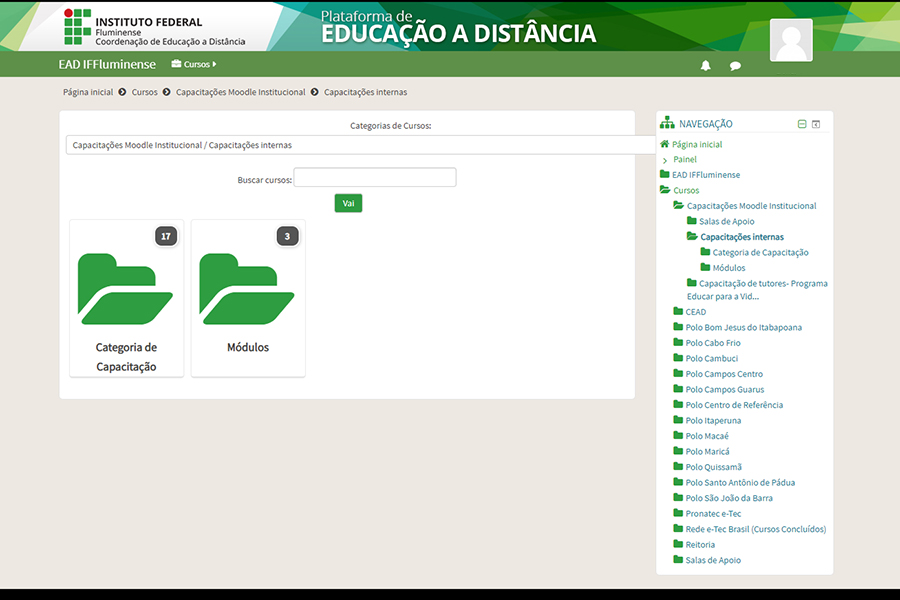Open the Categoria de Capacitação card label
The image size is (900, 600).
point(126,357)
